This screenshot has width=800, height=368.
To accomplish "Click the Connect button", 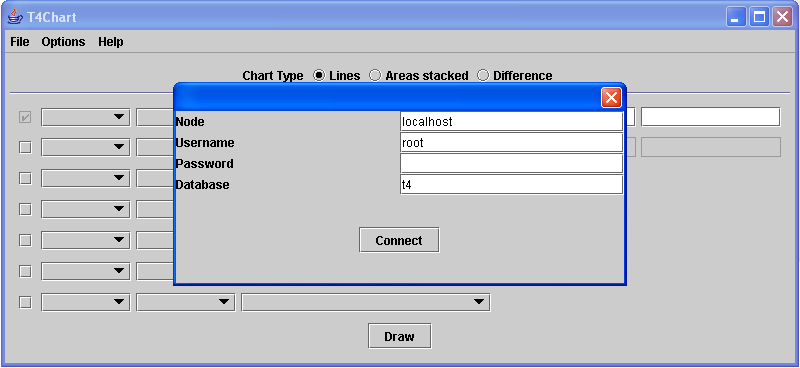I will [x=399, y=240].
